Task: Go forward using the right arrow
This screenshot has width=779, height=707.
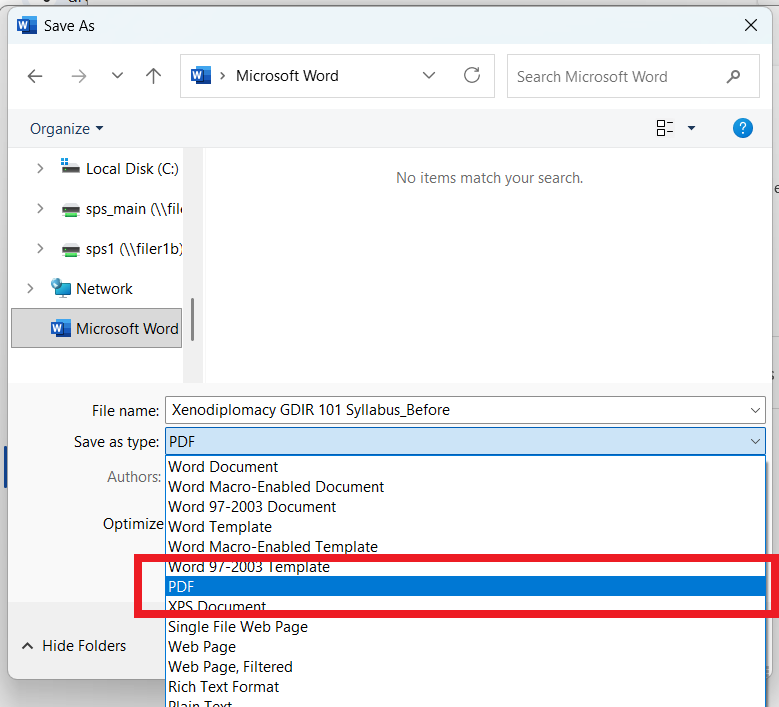Action: (x=78, y=77)
